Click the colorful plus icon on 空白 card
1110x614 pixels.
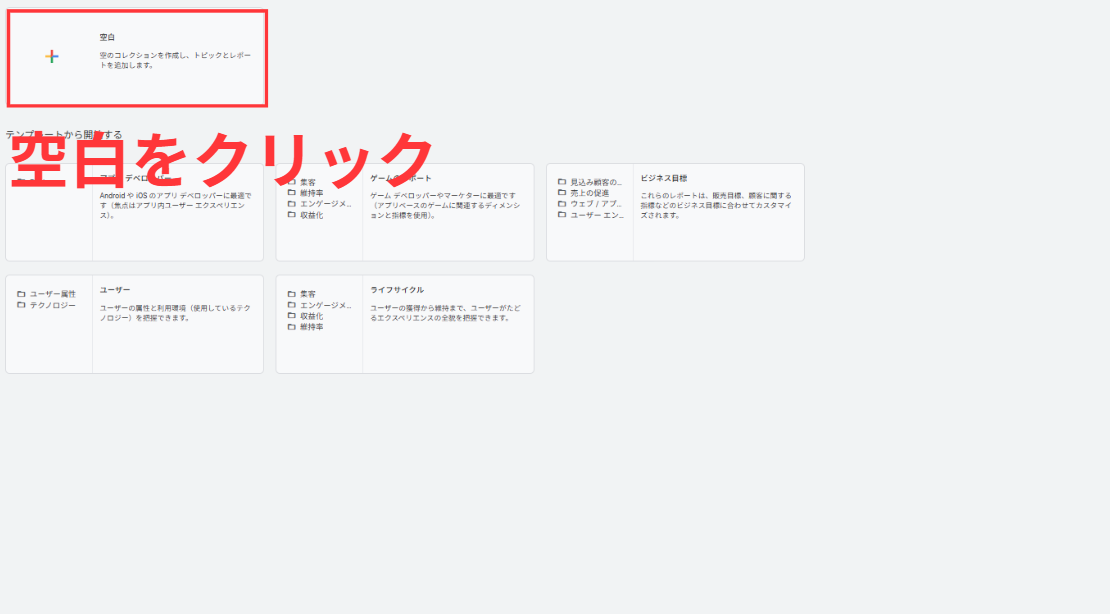(52, 57)
